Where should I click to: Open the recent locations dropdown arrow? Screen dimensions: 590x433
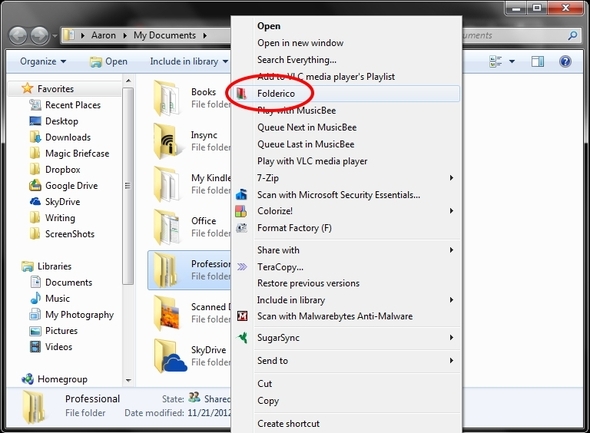(55, 36)
